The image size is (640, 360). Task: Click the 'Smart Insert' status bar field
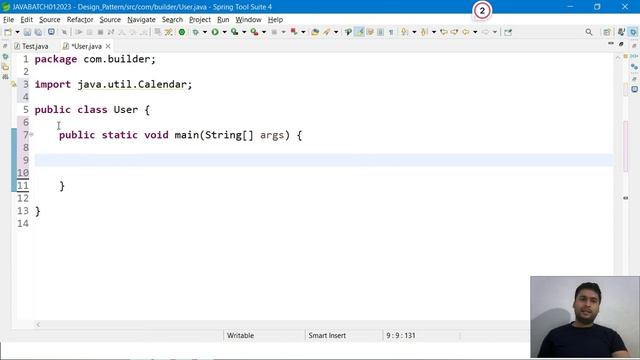[327, 336]
